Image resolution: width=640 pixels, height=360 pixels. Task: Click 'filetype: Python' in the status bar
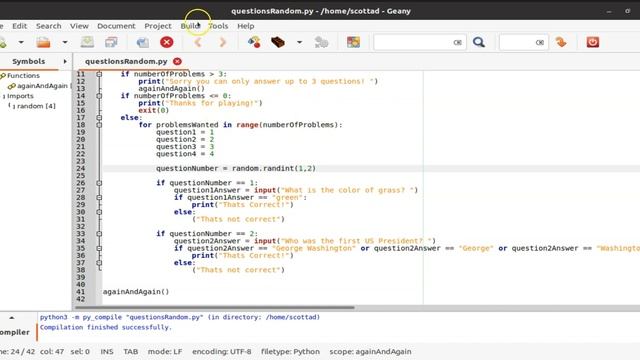290,351
